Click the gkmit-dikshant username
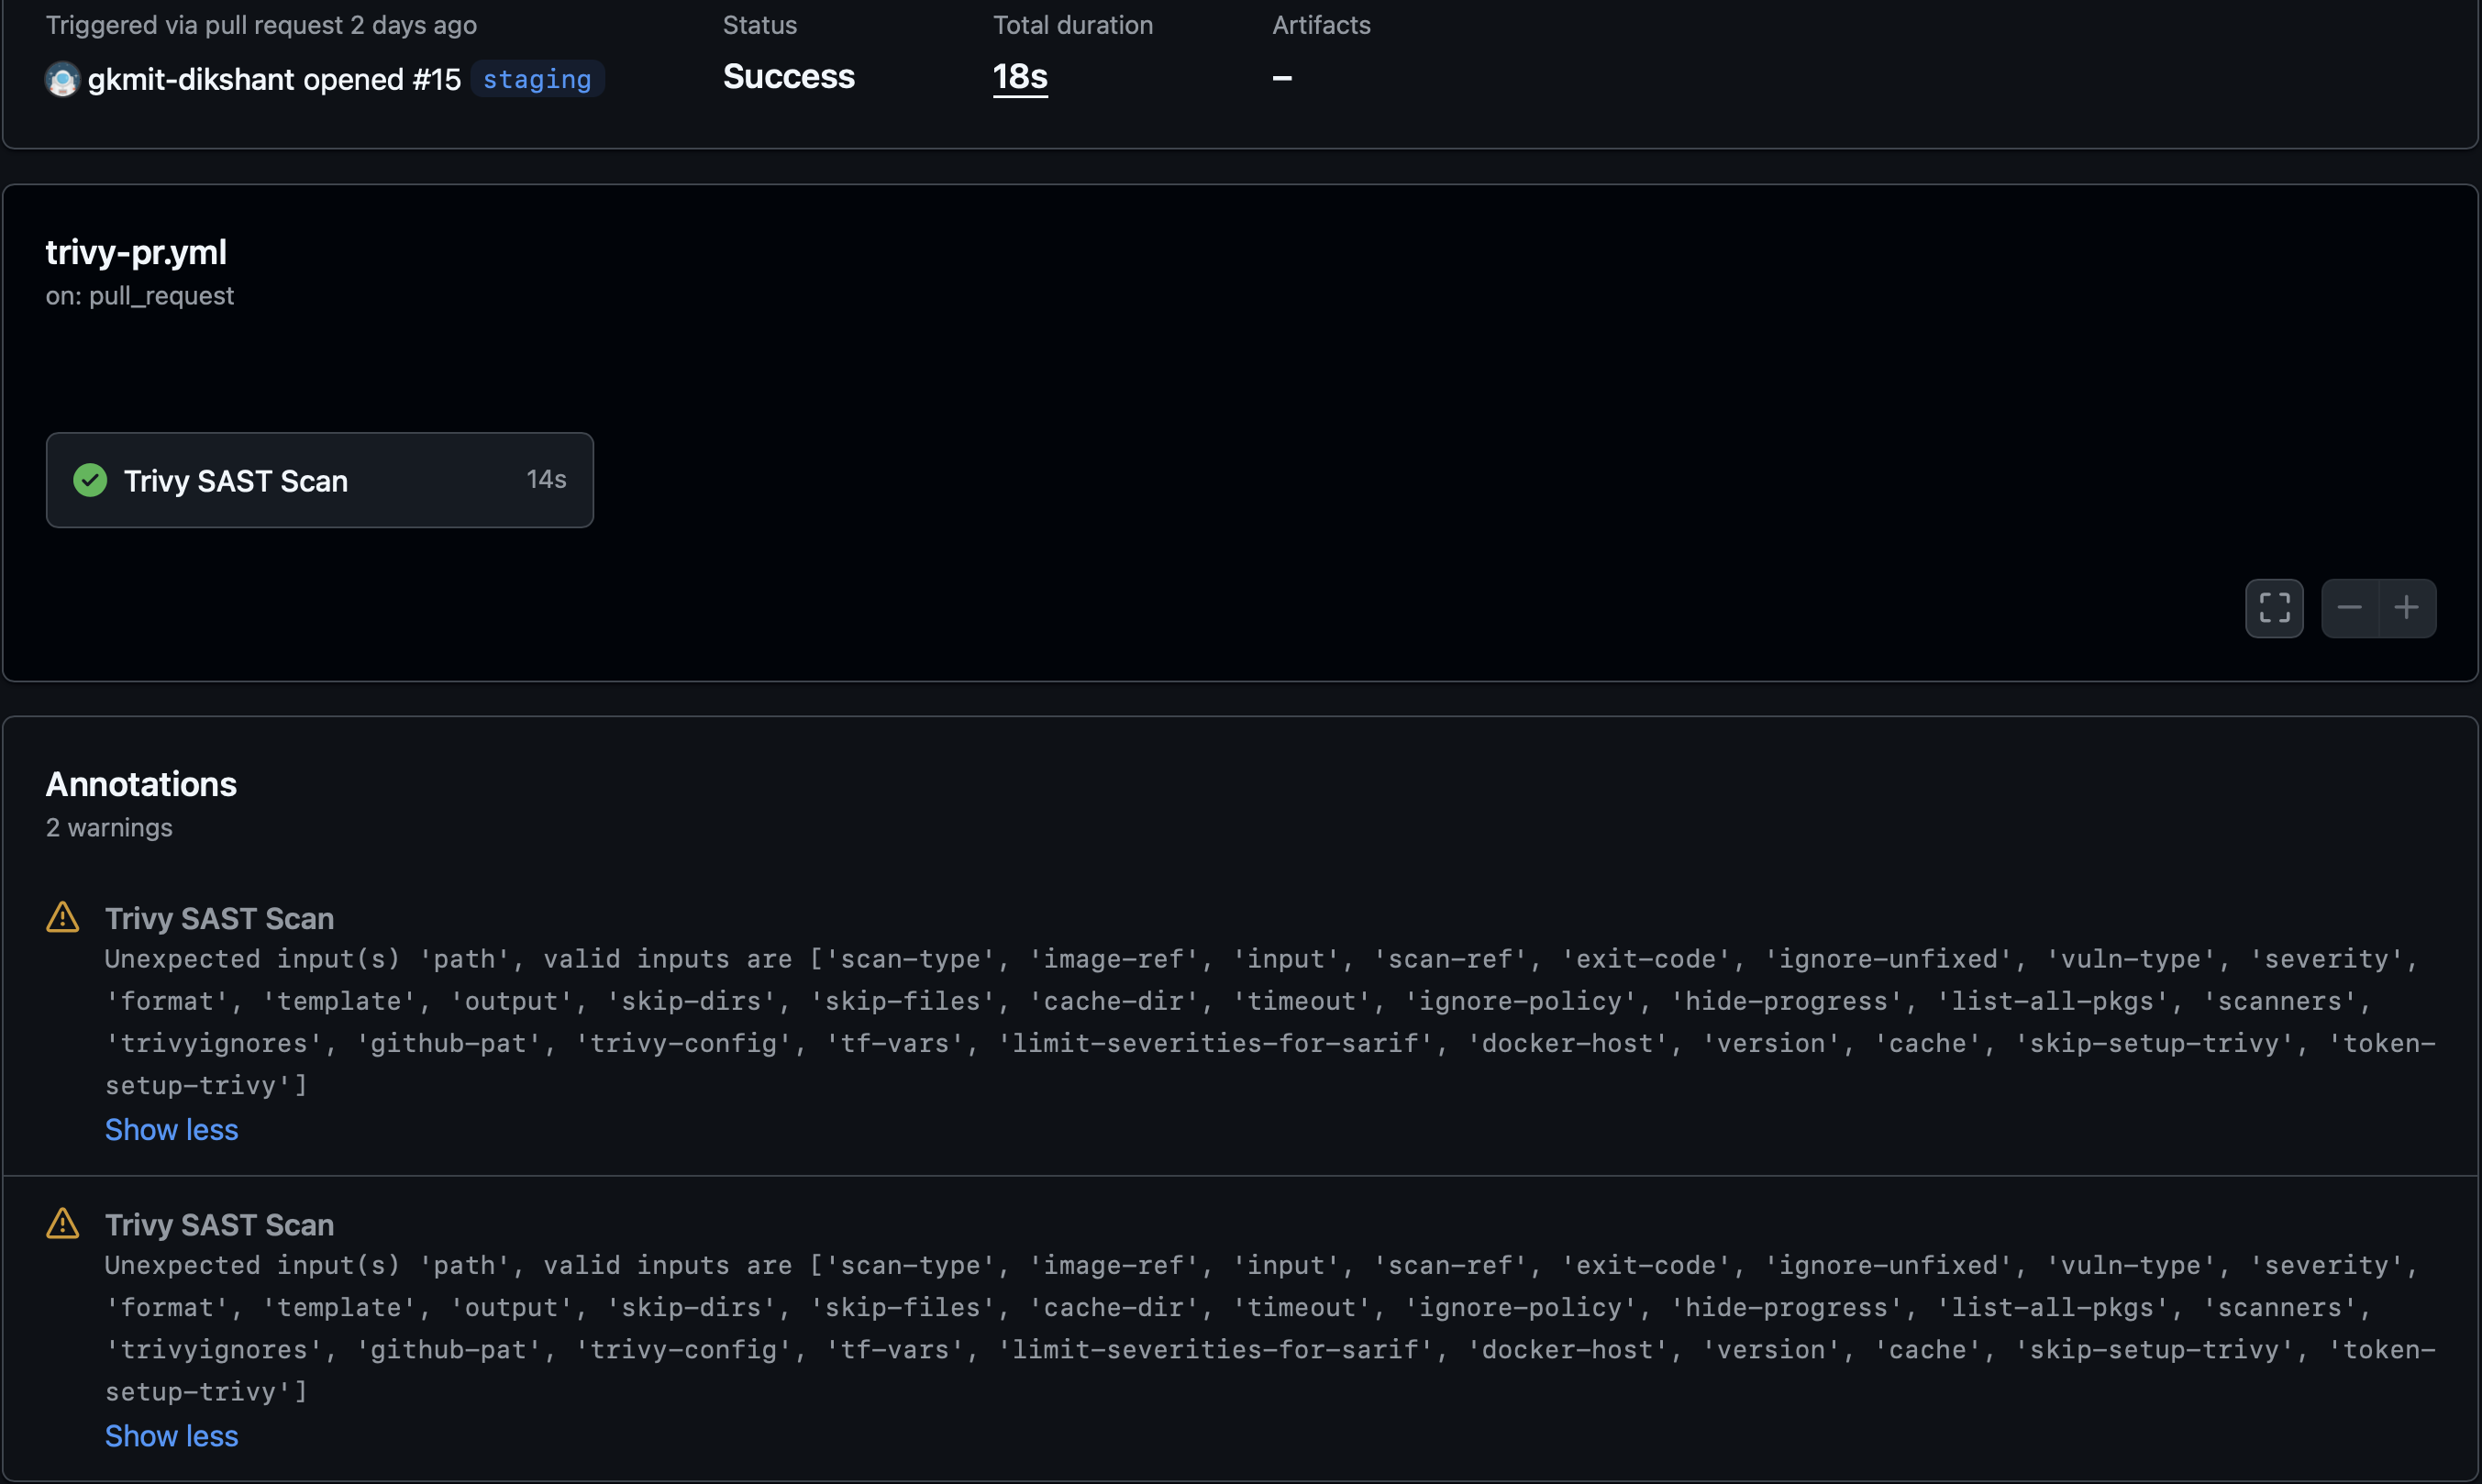The height and width of the screenshot is (1484, 2482). pyautogui.click(x=190, y=79)
